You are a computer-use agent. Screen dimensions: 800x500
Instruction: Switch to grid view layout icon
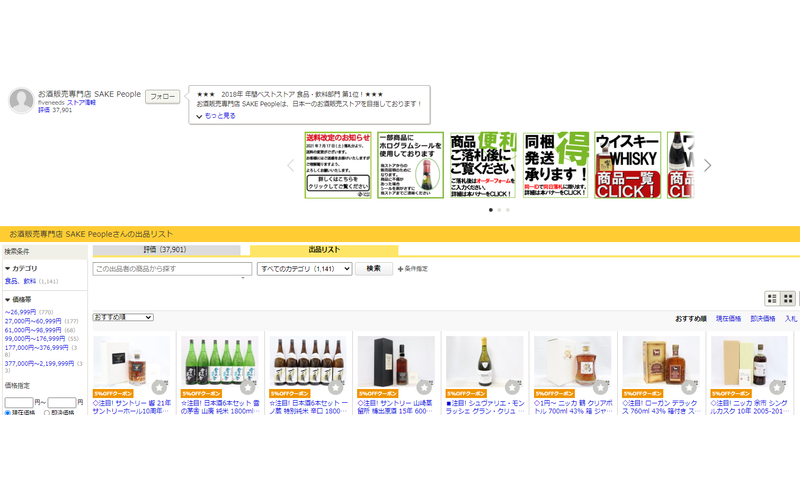788,298
